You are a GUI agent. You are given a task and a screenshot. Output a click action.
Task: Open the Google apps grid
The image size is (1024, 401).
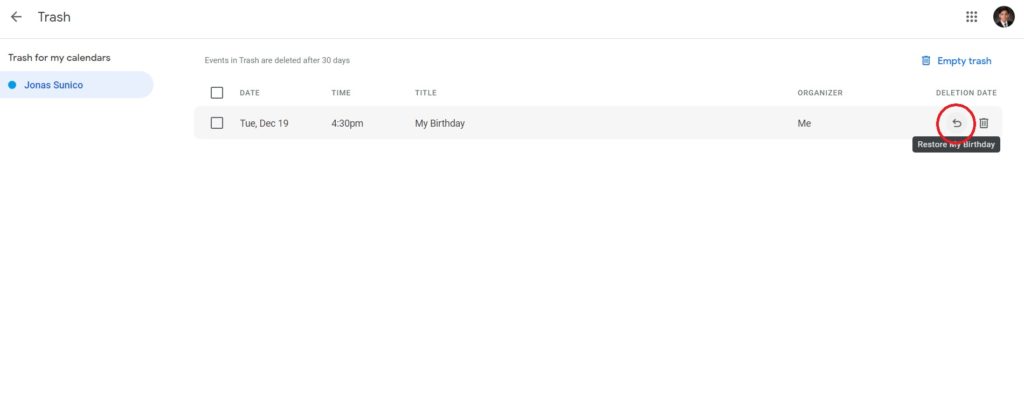click(971, 17)
